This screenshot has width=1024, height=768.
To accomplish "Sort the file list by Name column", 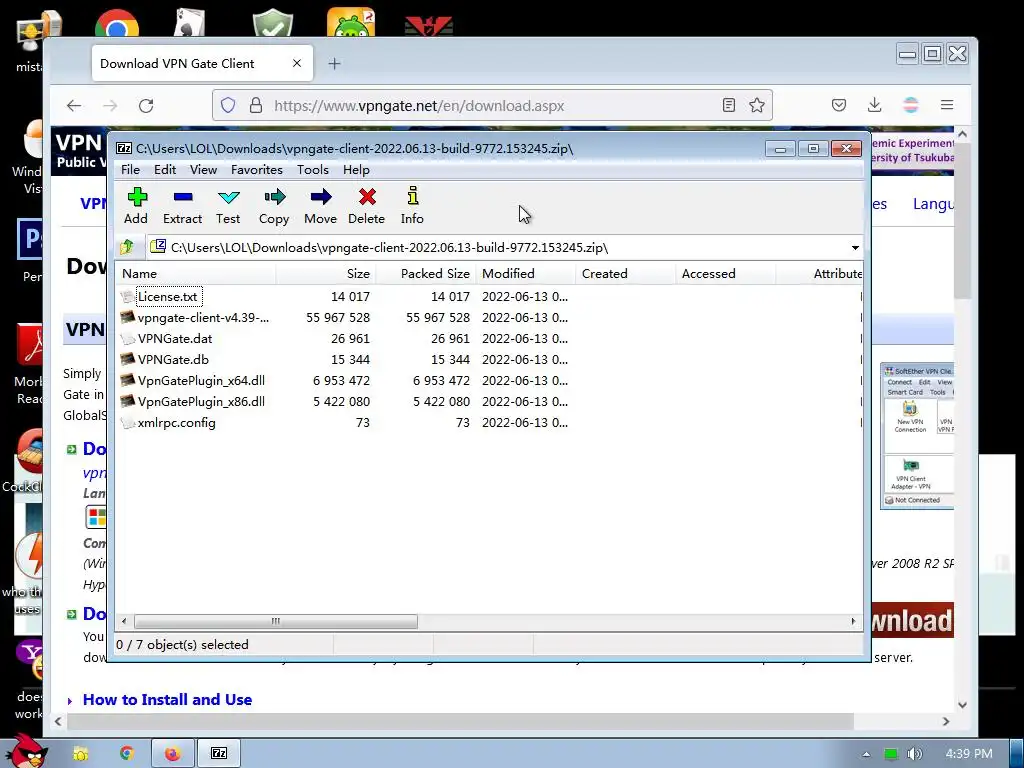I will point(195,274).
